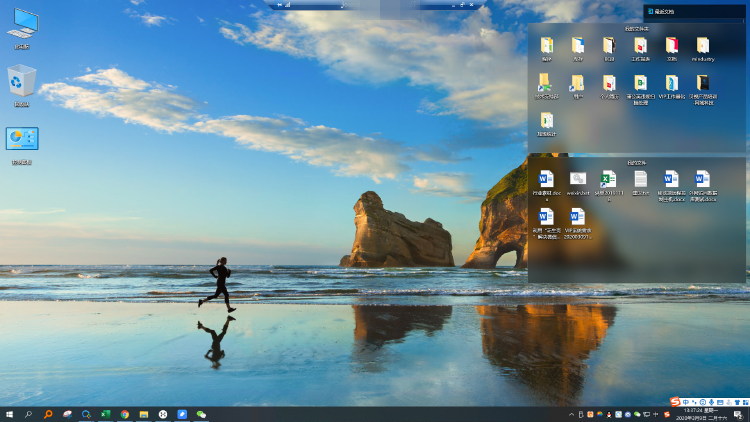
Task: Open the Control Panel desktop icon
Action: coord(22,145)
